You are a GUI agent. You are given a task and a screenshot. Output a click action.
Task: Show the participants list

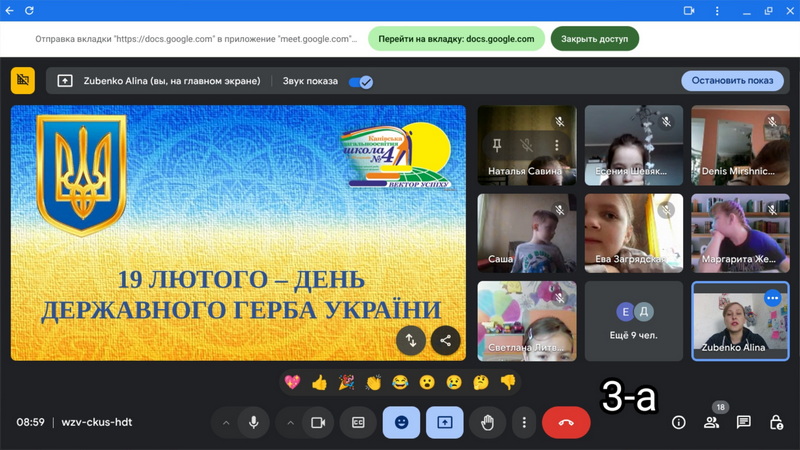pyautogui.click(x=711, y=423)
